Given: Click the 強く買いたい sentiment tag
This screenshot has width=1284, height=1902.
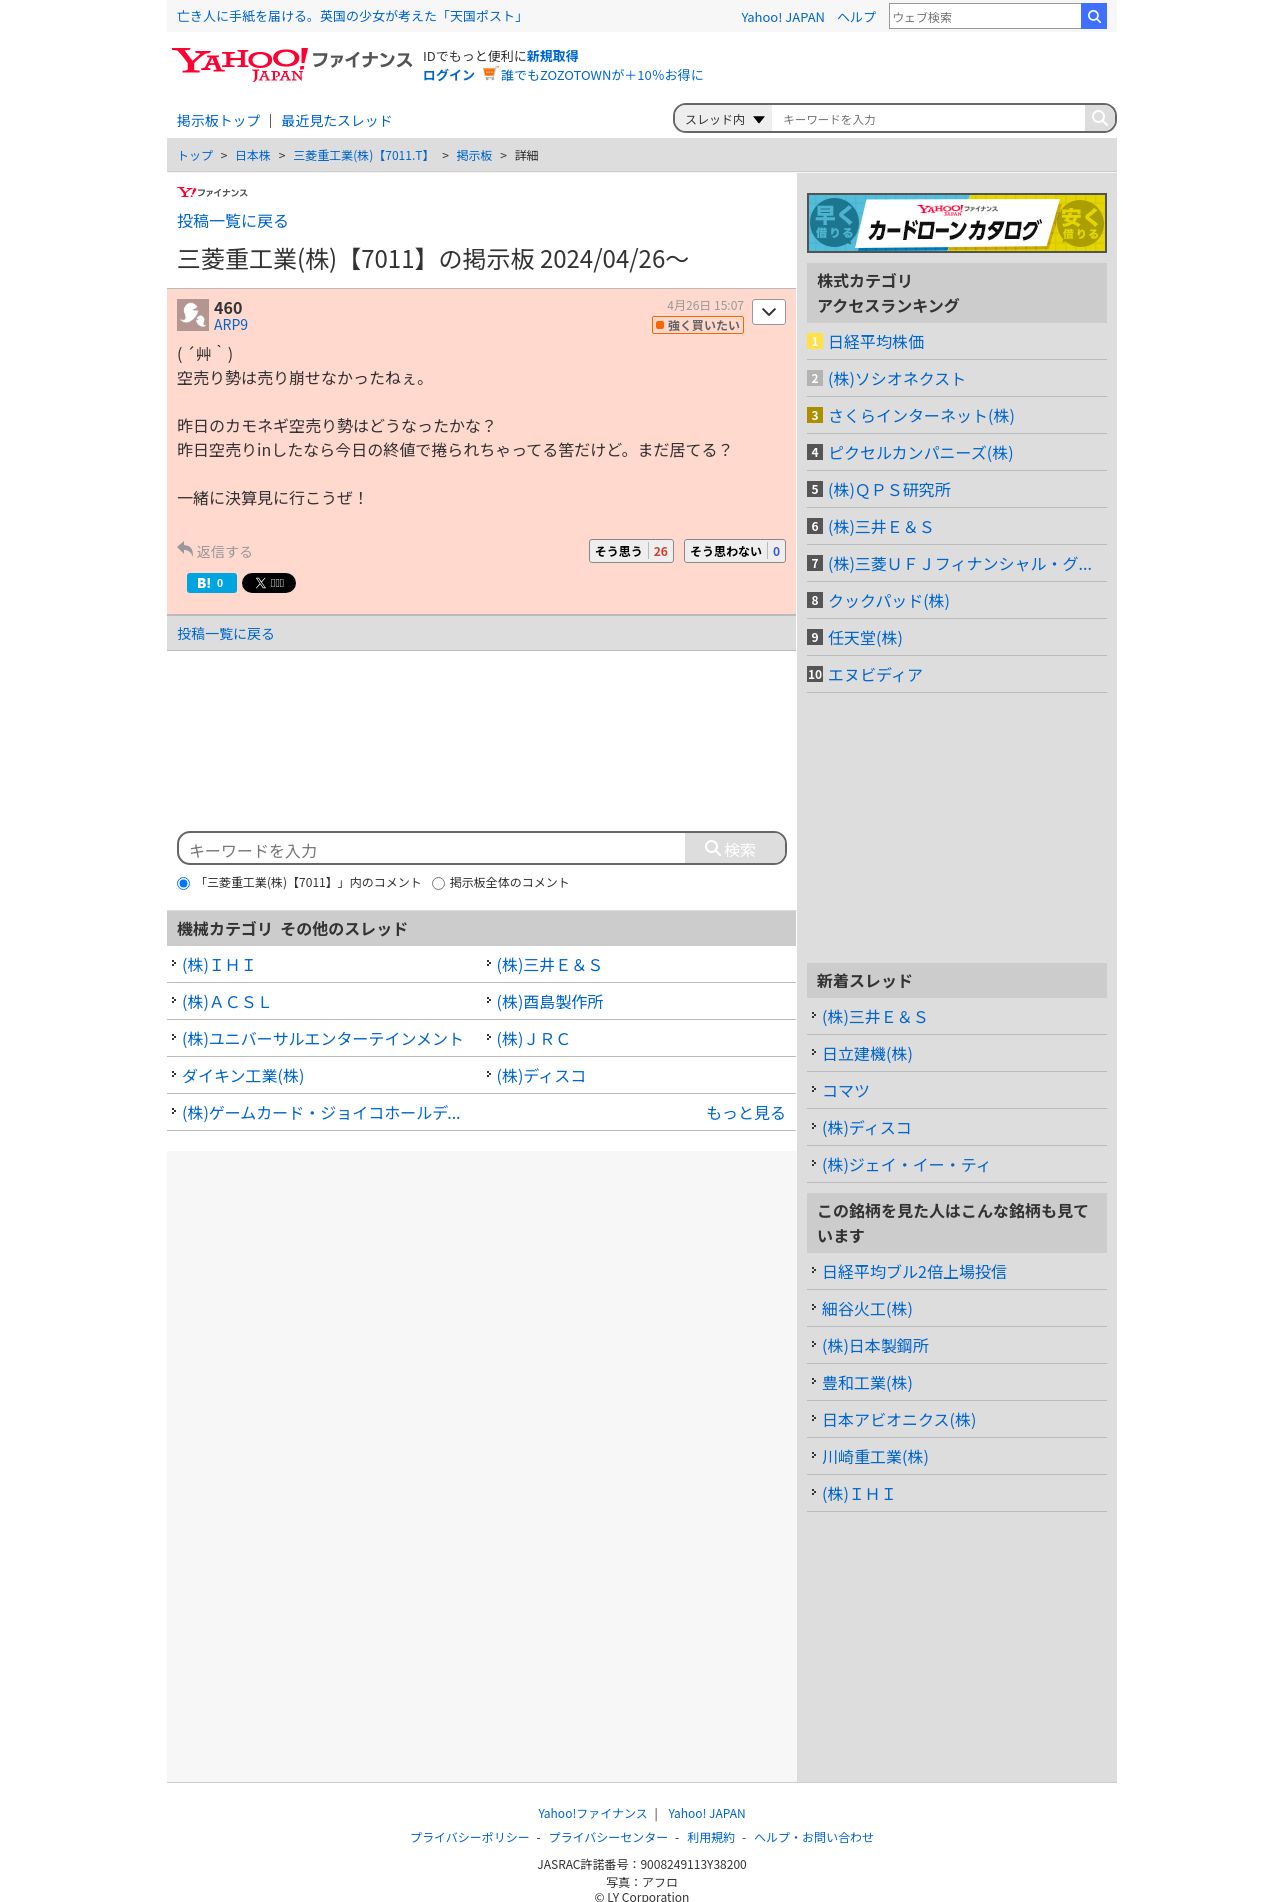Looking at the screenshot, I should point(698,325).
